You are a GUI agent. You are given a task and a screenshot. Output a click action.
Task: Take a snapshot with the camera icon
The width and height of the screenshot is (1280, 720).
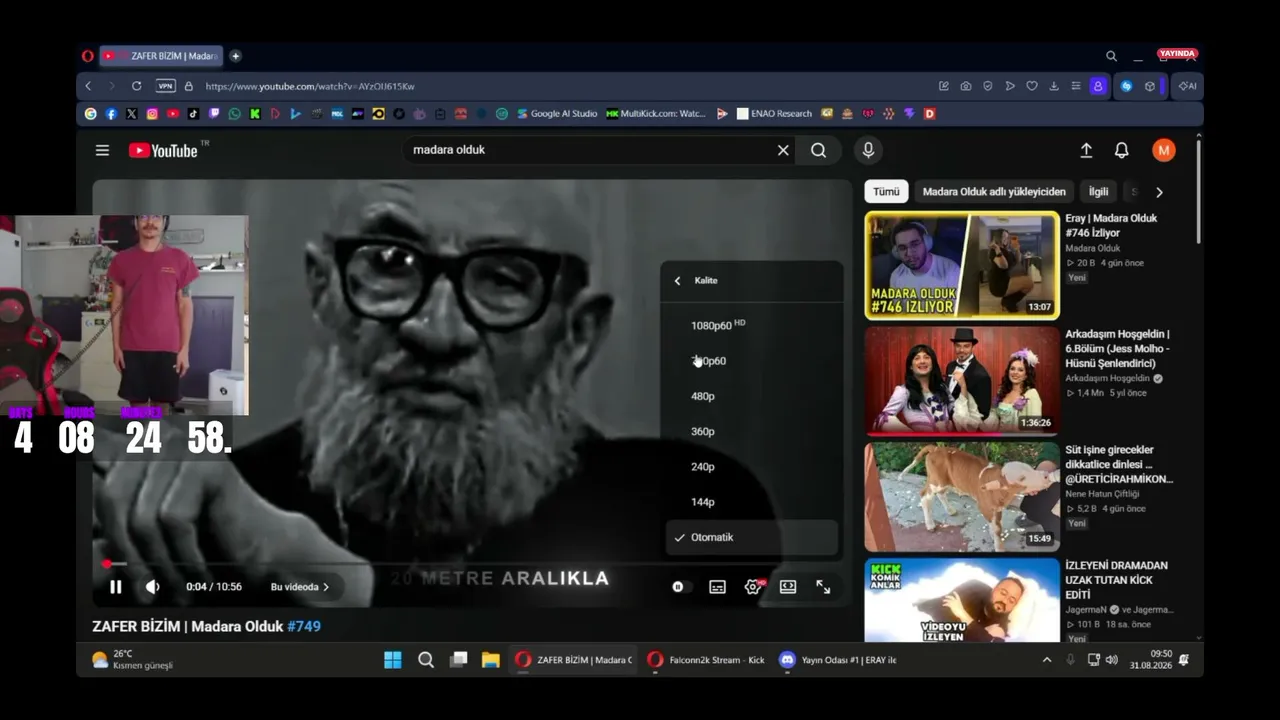point(966,86)
